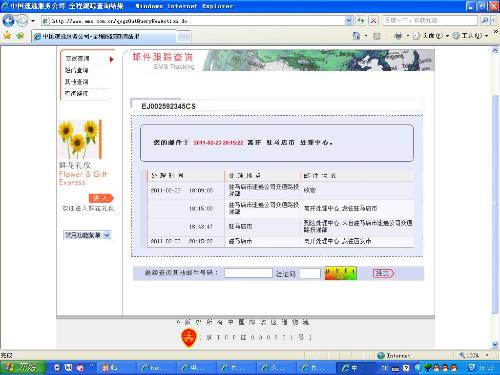Click the Home icon in command bar

coord(357,36)
